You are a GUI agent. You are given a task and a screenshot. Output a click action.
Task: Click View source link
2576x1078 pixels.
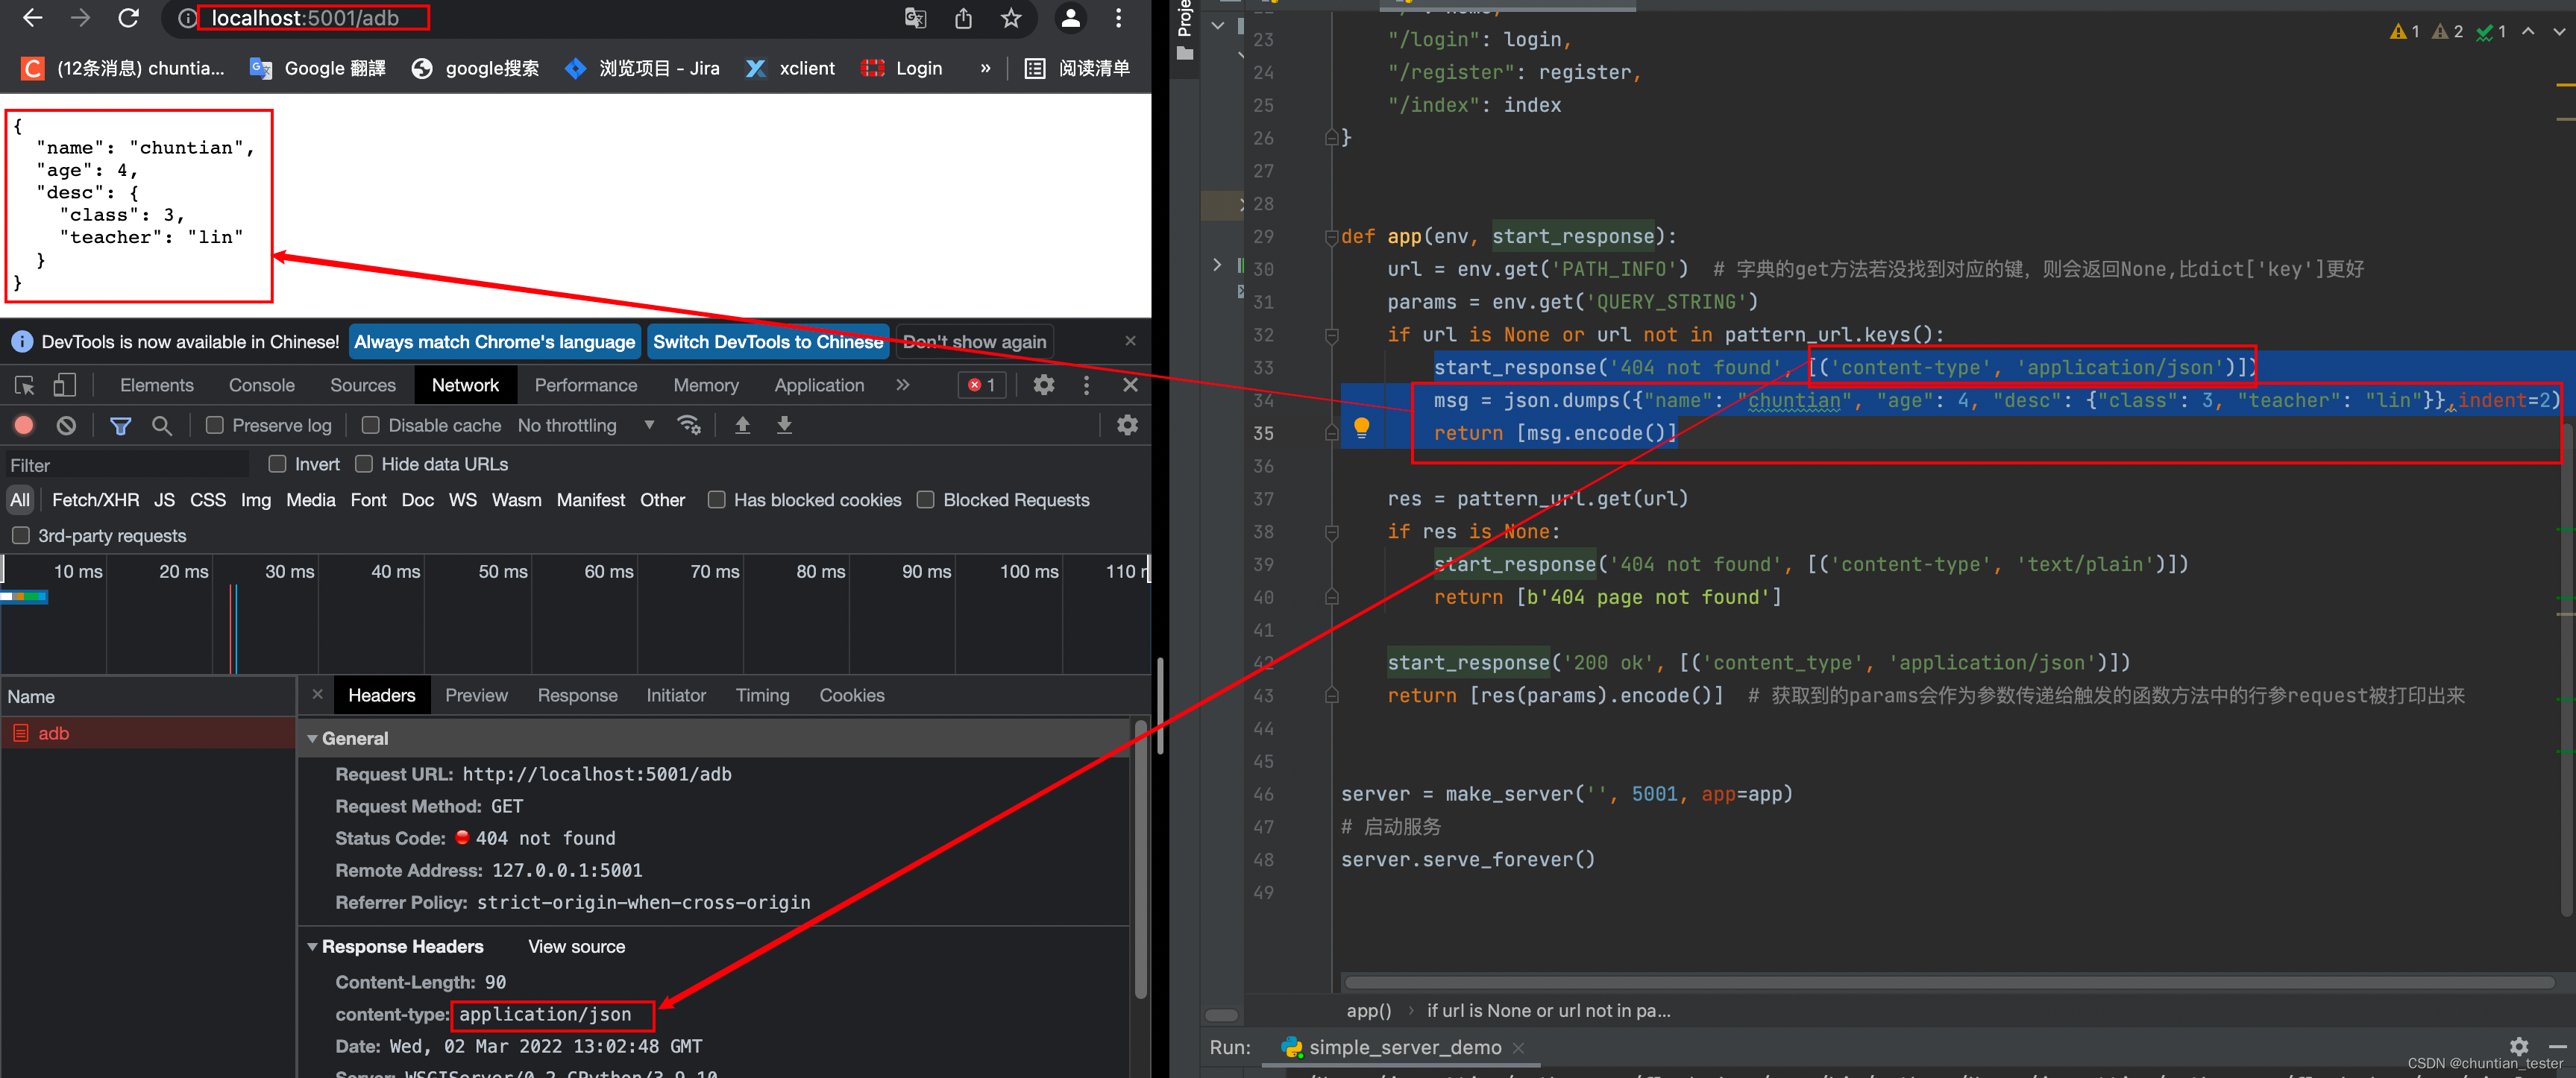576,946
